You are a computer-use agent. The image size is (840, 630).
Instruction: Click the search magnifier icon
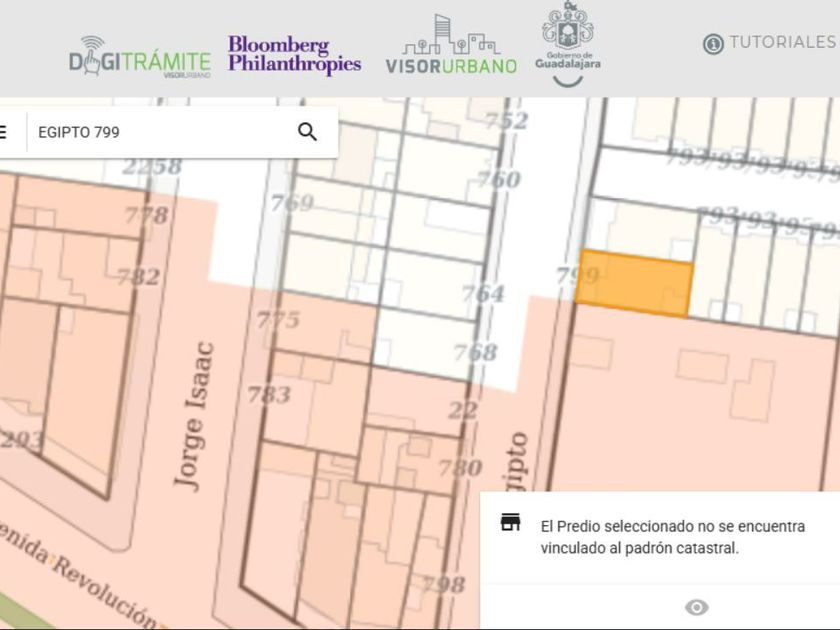[307, 131]
